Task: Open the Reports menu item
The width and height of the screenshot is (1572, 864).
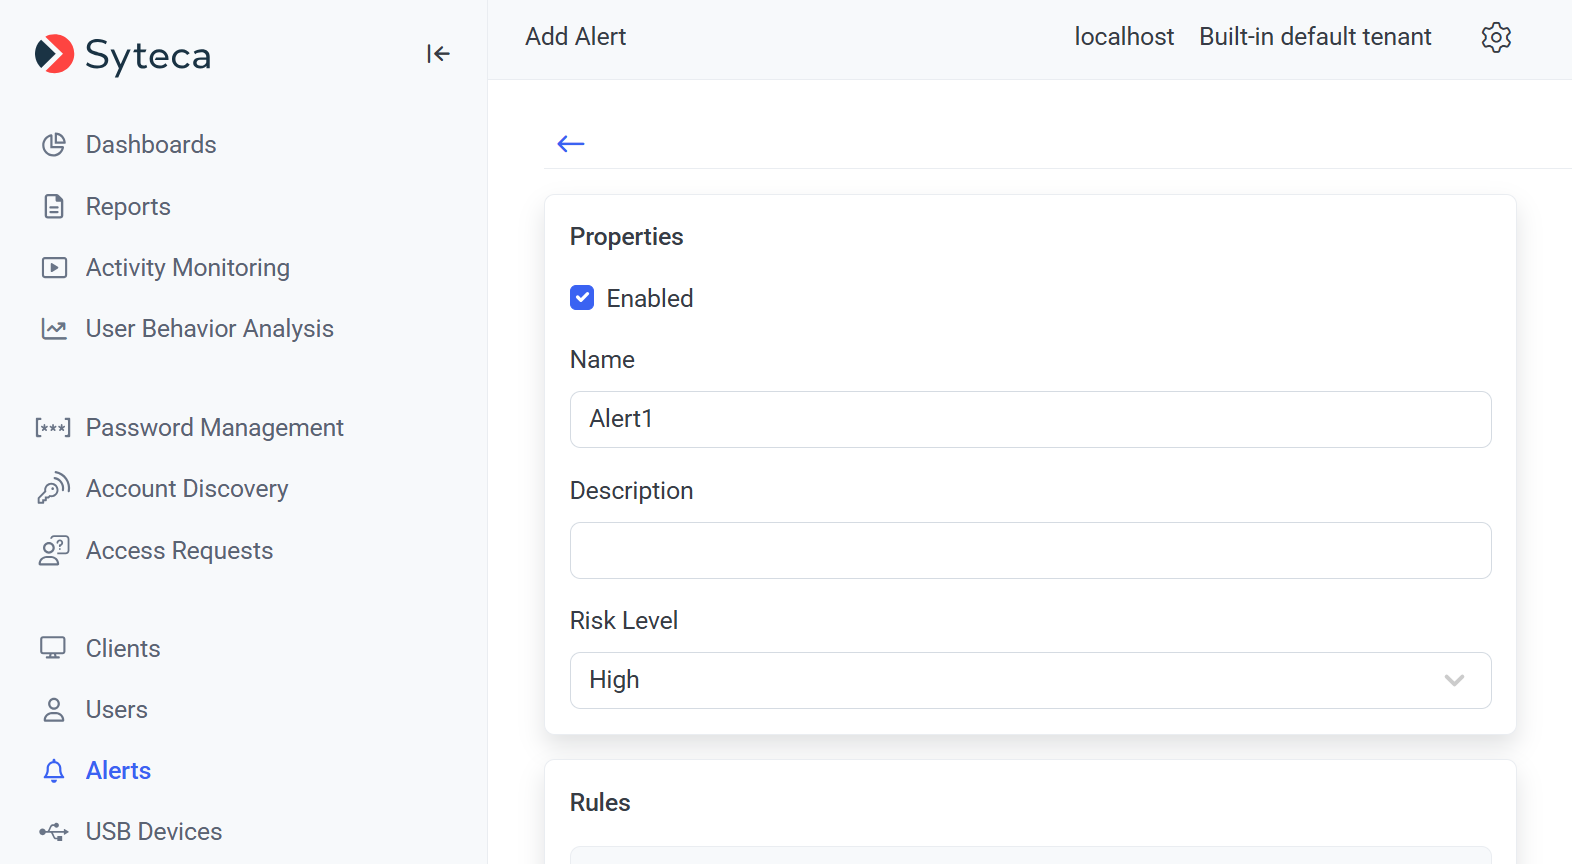Action: pos(128,207)
